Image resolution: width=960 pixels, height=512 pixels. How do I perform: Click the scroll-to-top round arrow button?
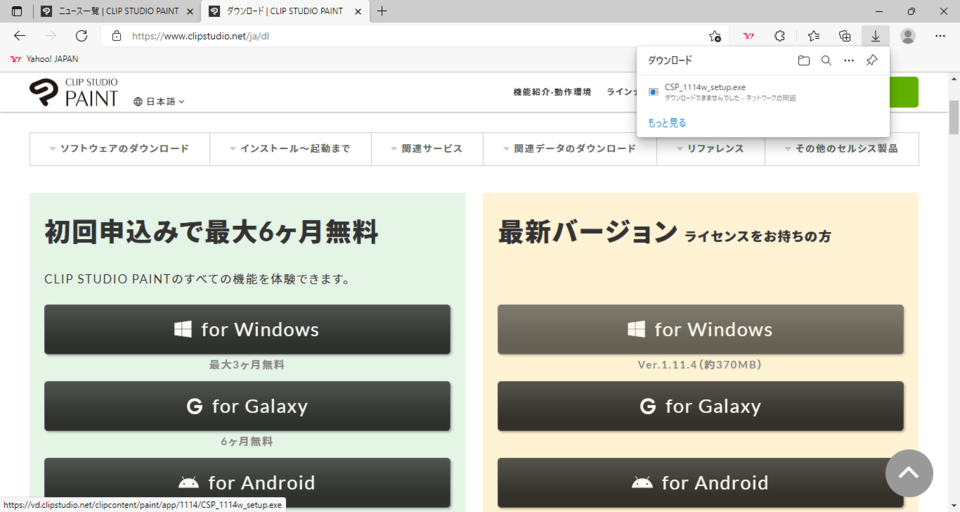click(909, 473)
